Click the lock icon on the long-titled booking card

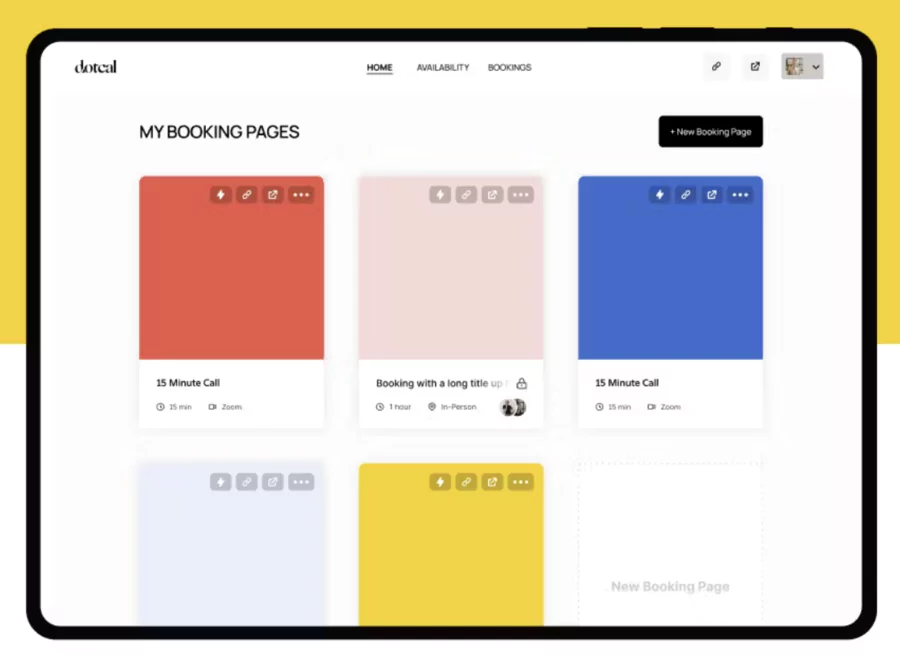click(521, 383)
